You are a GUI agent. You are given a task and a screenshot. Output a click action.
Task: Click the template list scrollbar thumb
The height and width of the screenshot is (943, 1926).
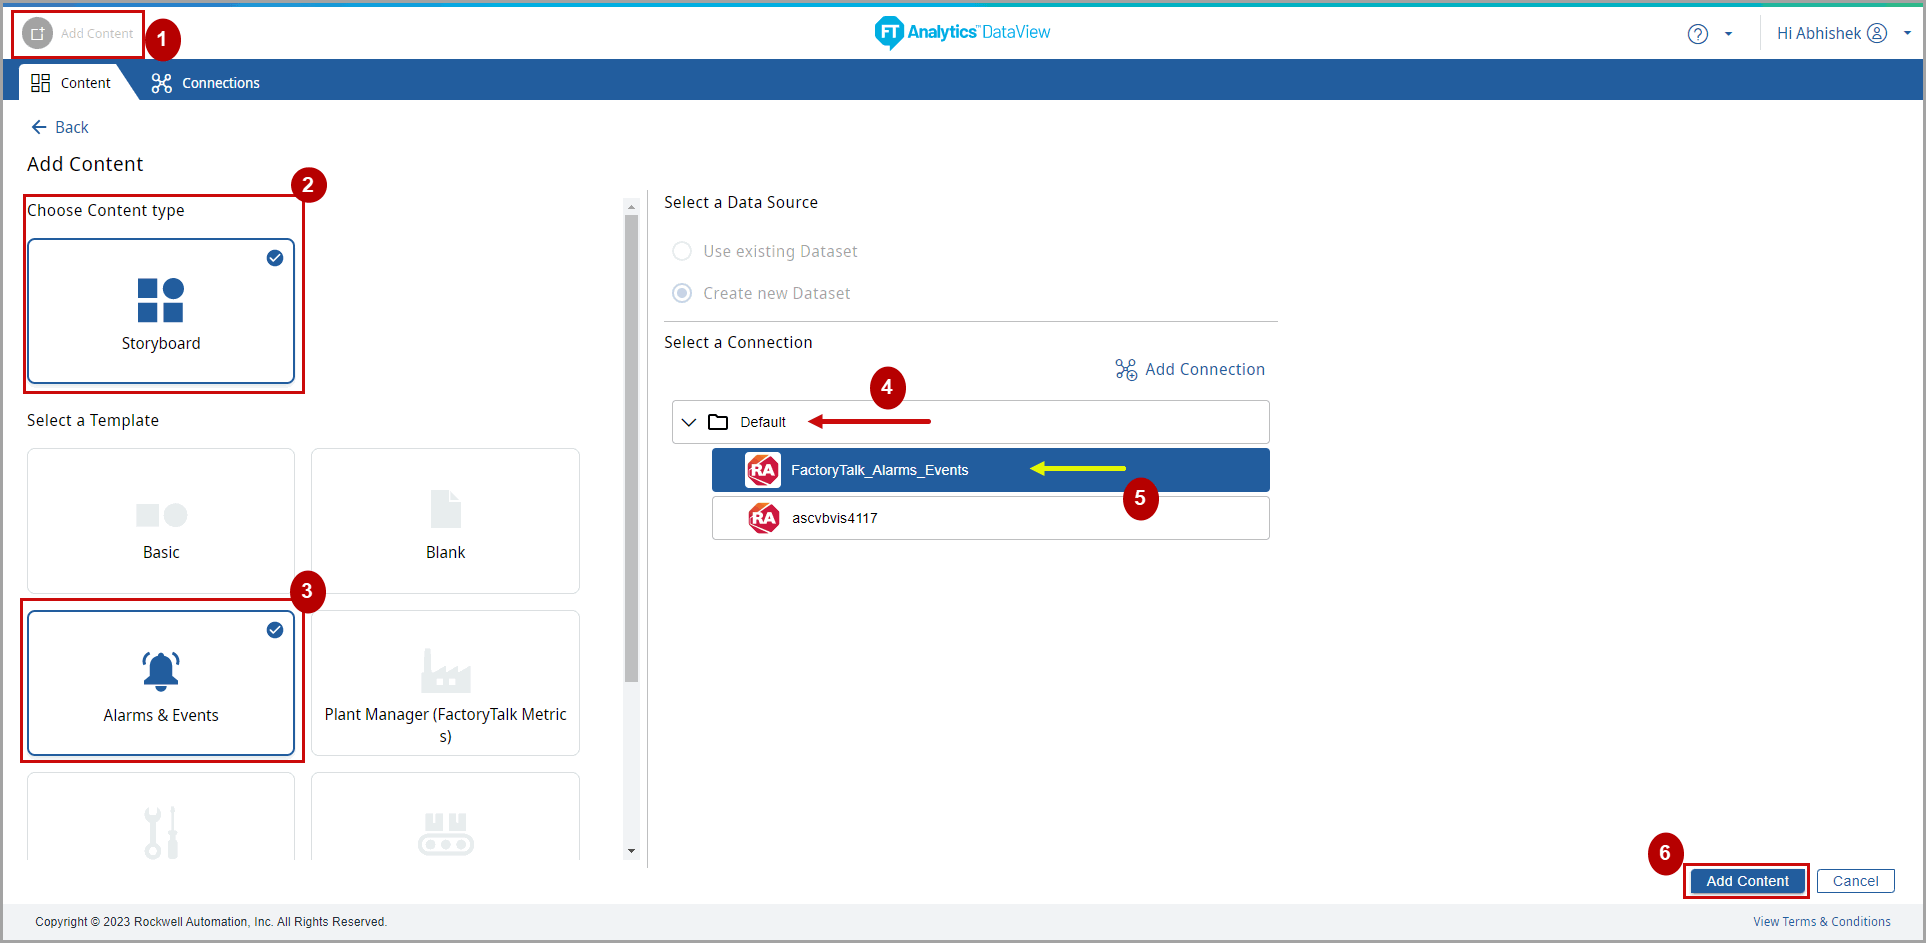[631, 448]
